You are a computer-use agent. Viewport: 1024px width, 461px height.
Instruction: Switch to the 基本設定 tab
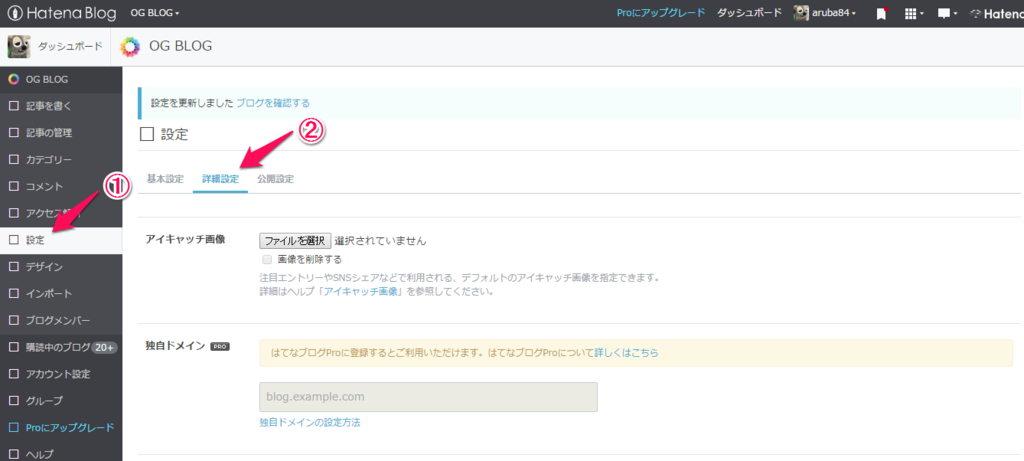coord(165,179)
